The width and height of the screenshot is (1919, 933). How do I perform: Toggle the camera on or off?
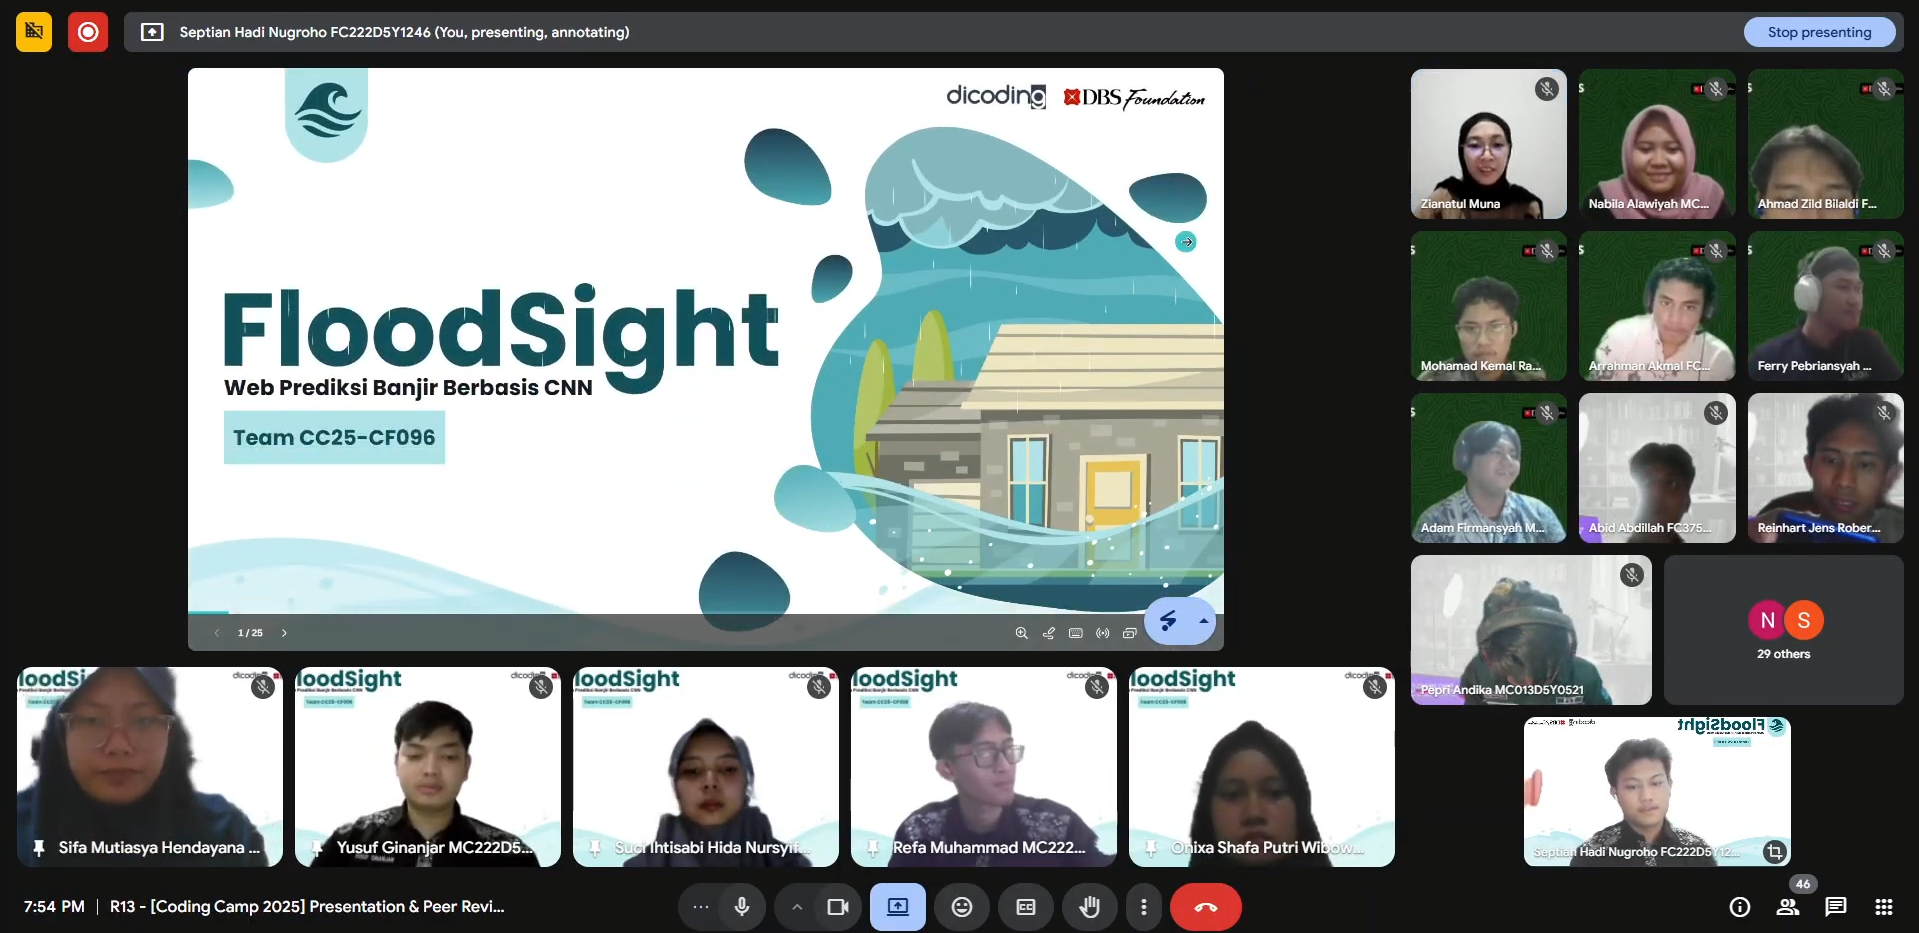pyautogui.click(x=837, y=907)
